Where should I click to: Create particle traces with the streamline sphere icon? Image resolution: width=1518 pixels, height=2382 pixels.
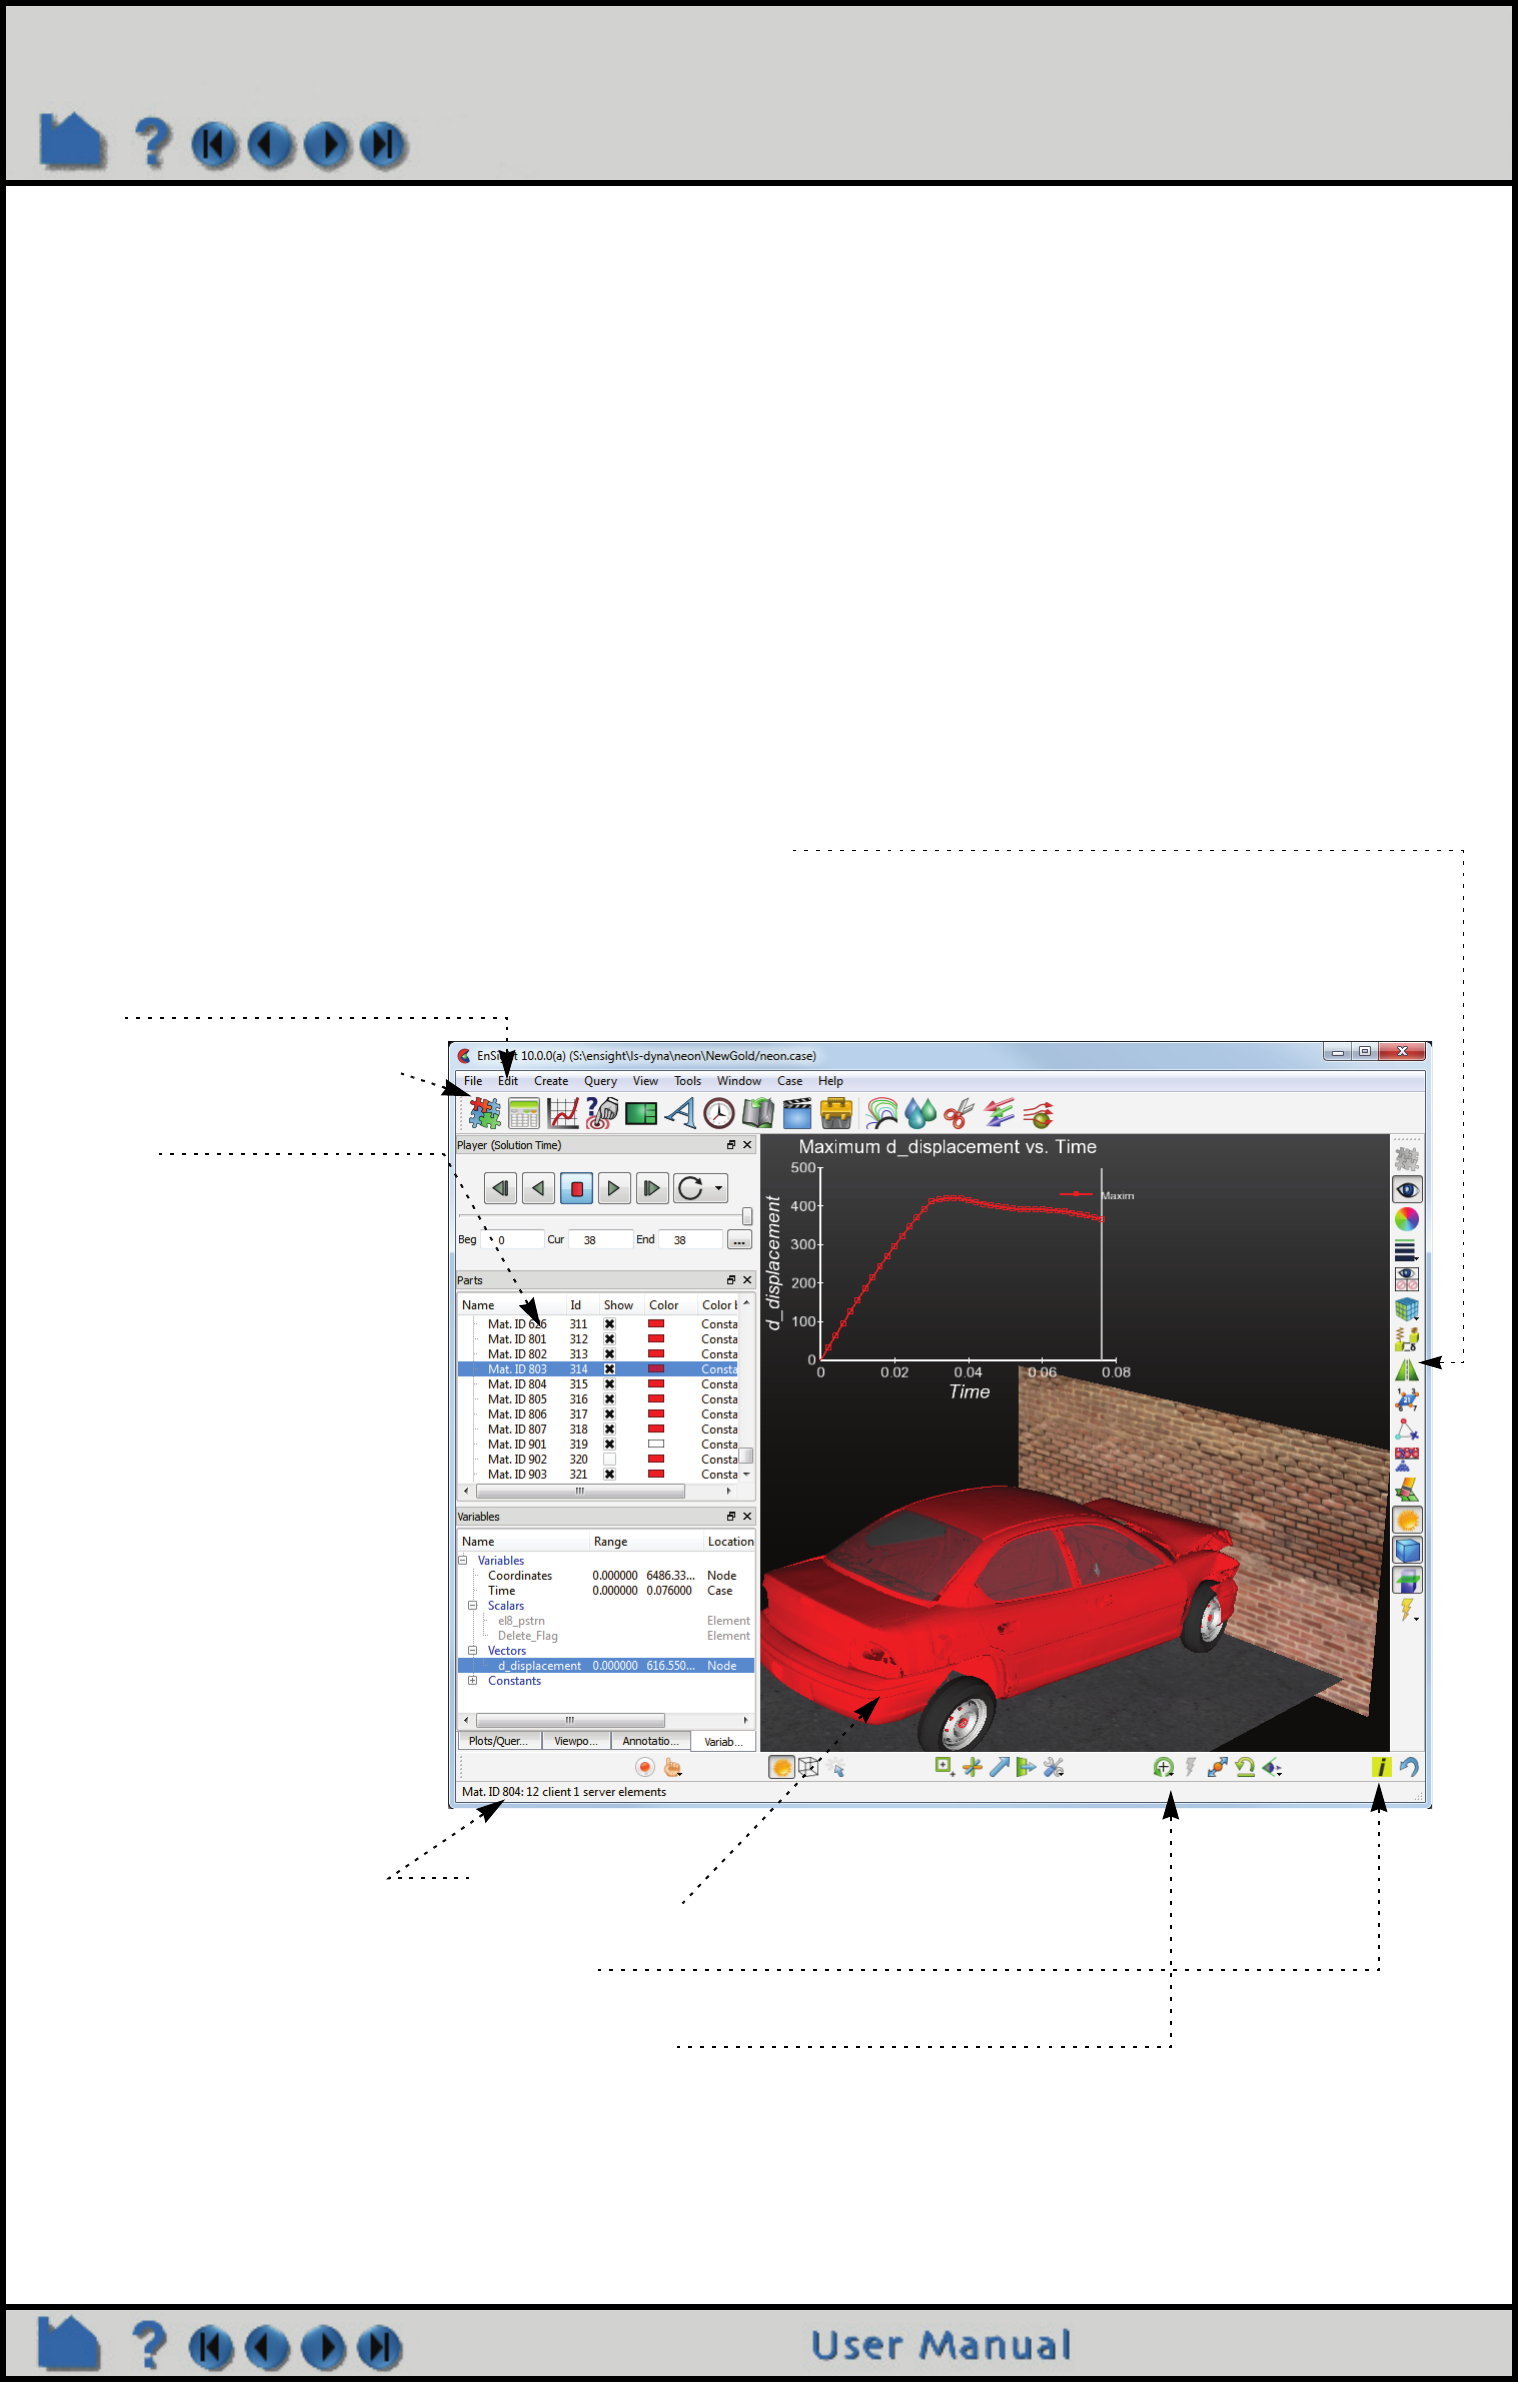[1038, 1113]
